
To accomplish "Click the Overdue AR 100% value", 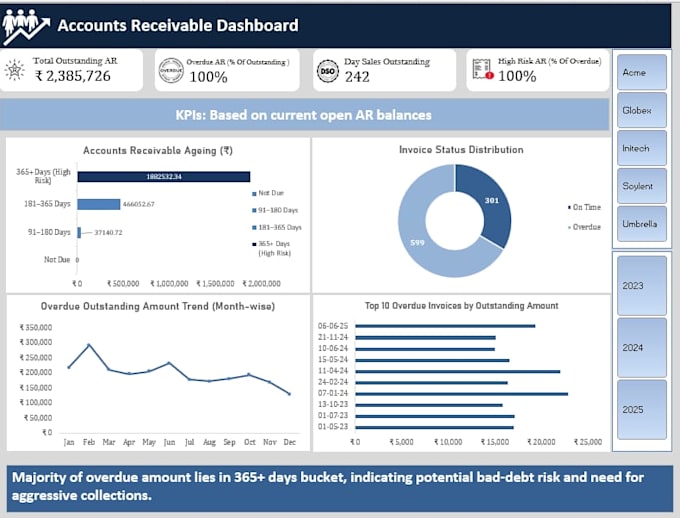I will click(x=208, y=77).
